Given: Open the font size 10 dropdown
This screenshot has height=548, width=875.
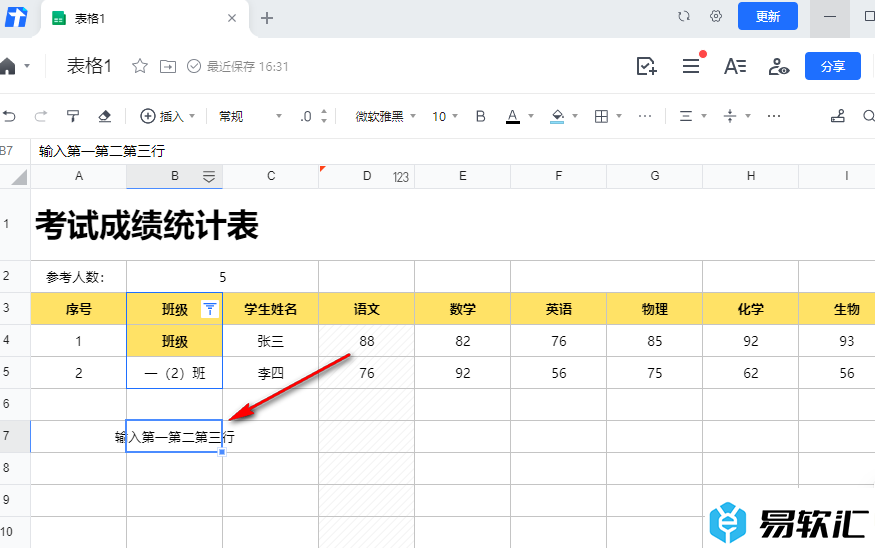Looking at the screenshot, I should point(445,116).
